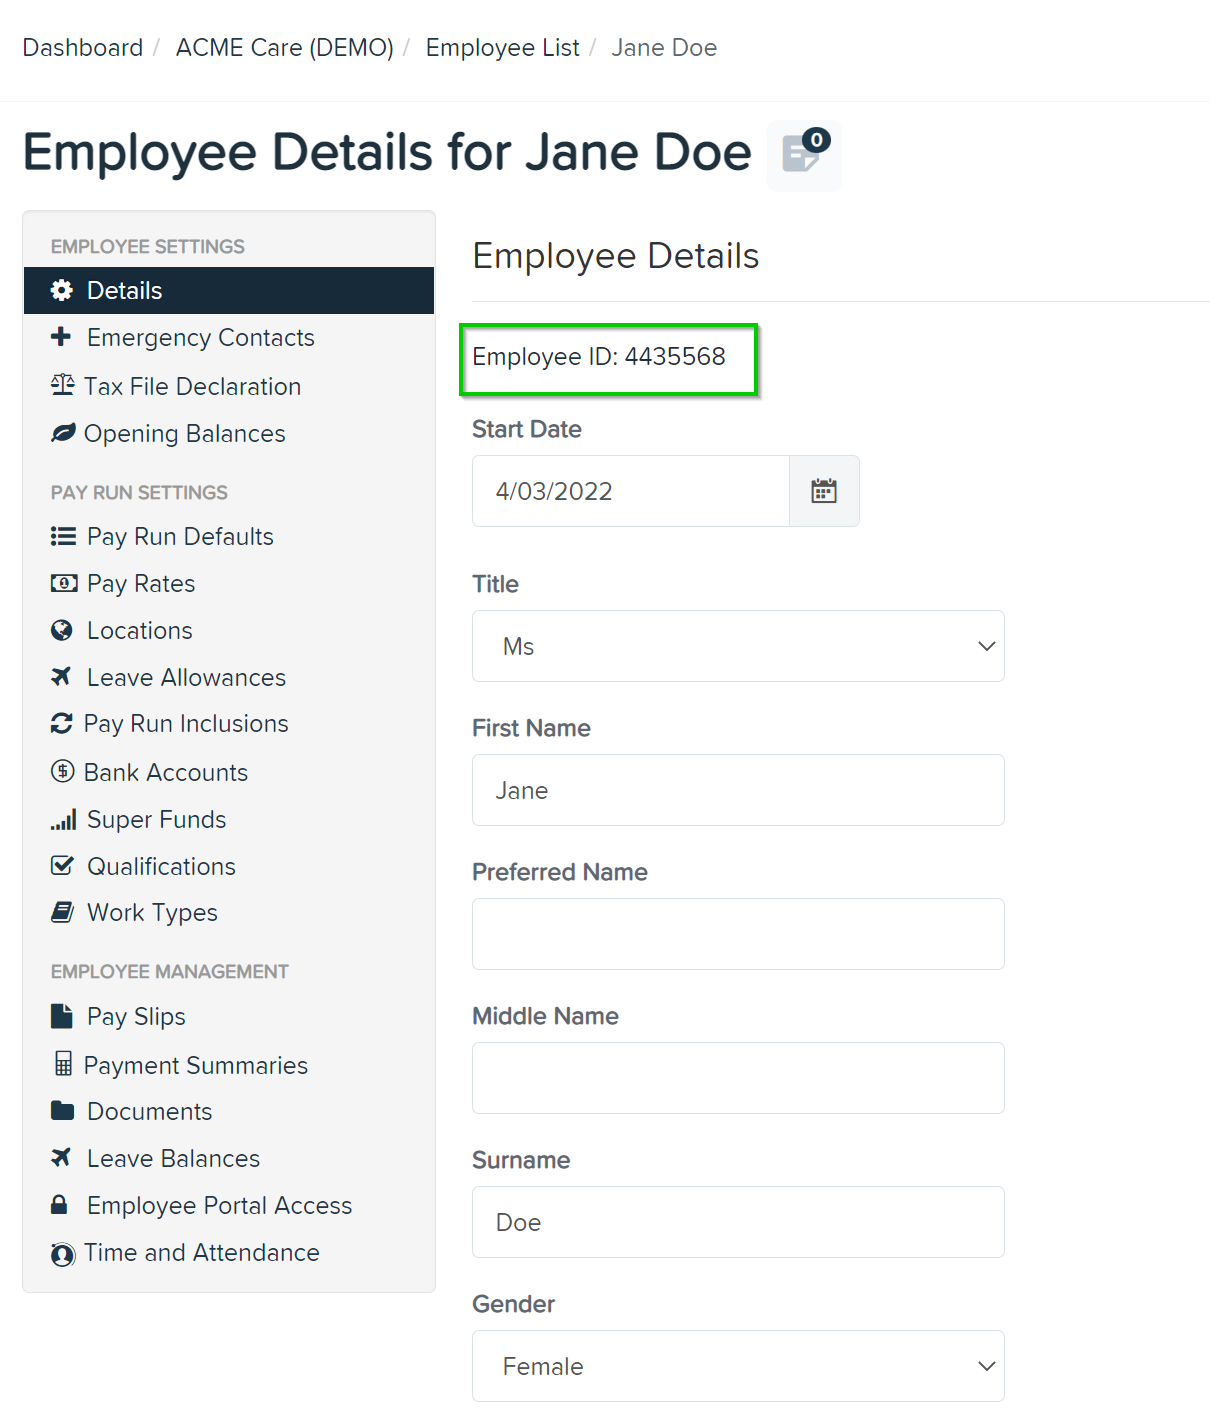Screen dimensions: 1210x1410
Task: Click the file icon beside Pay Slips
Action: [x=61, y=1016]
